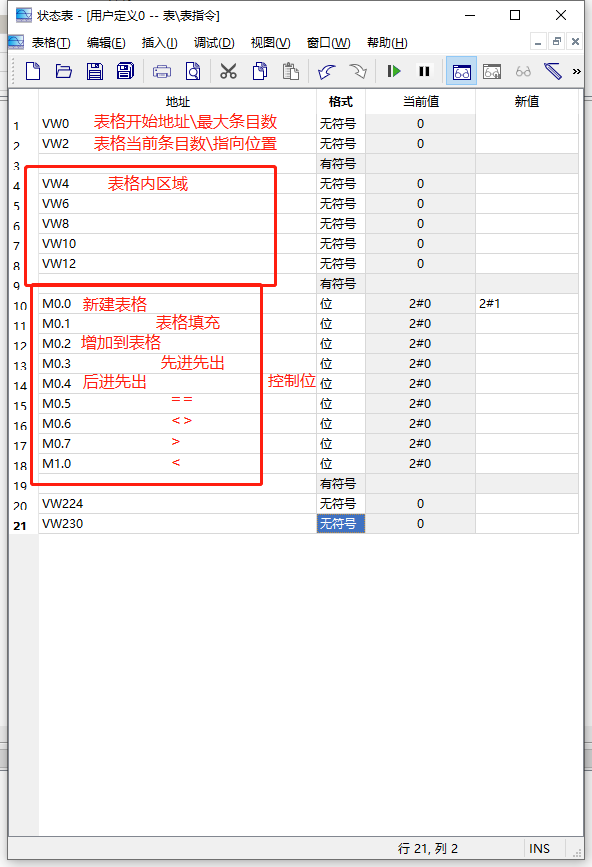Click the app icon in the title bar
Image resolution: width=592 pixels, height=867 pixels.
pos(24,15)
